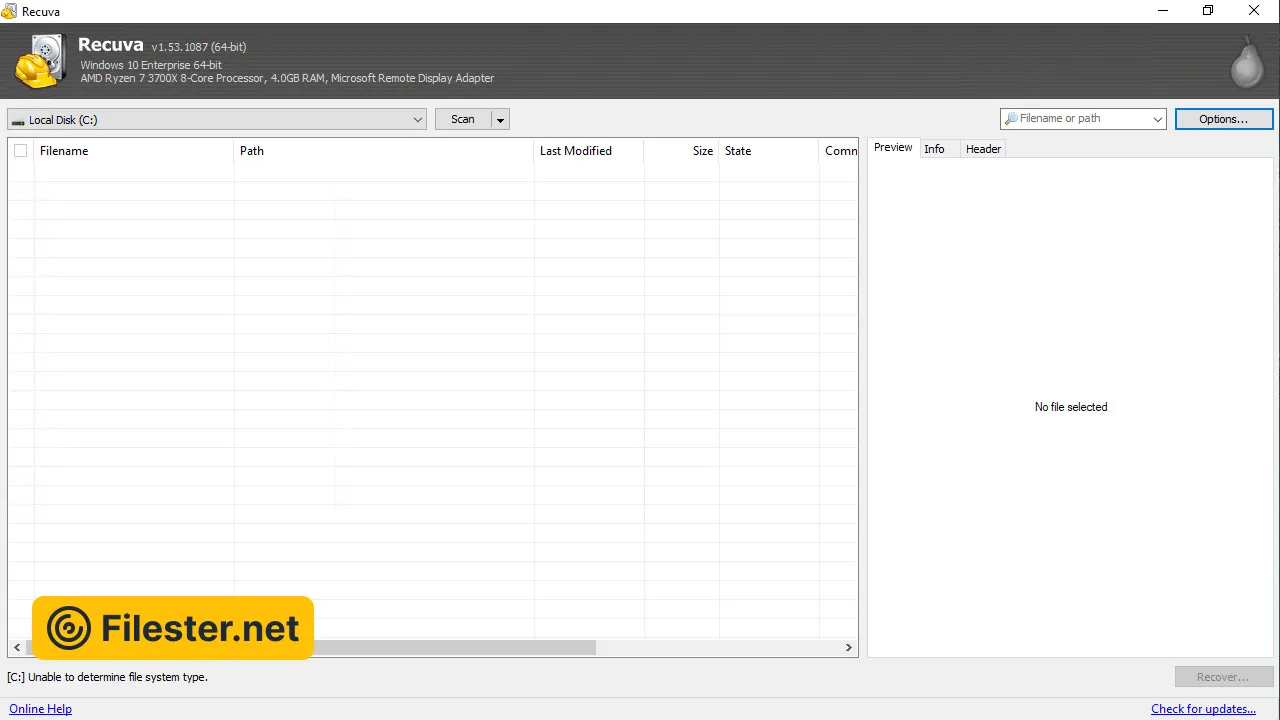Switch to the Info tab
The width and height of the screenshot is (1280, 720).
[934, 149]
